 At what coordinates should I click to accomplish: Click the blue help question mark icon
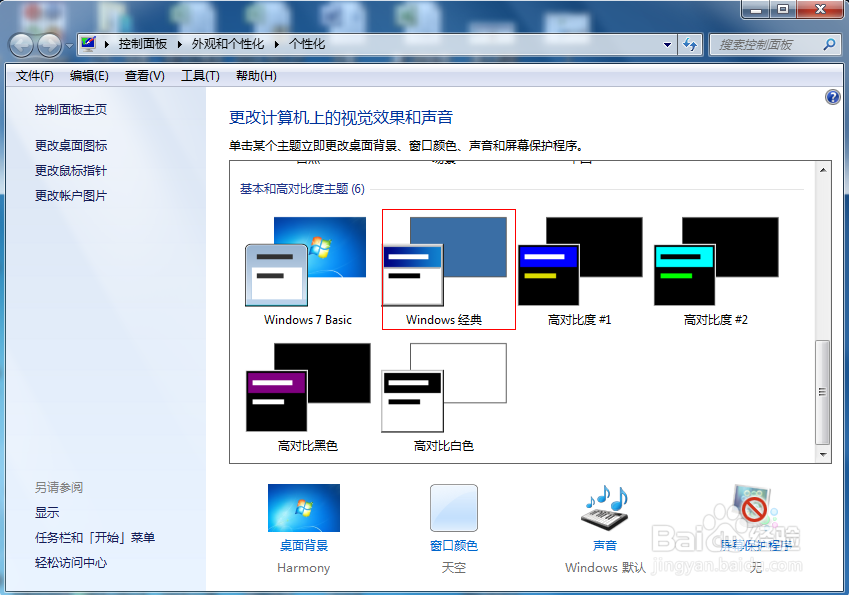point(832,97)
